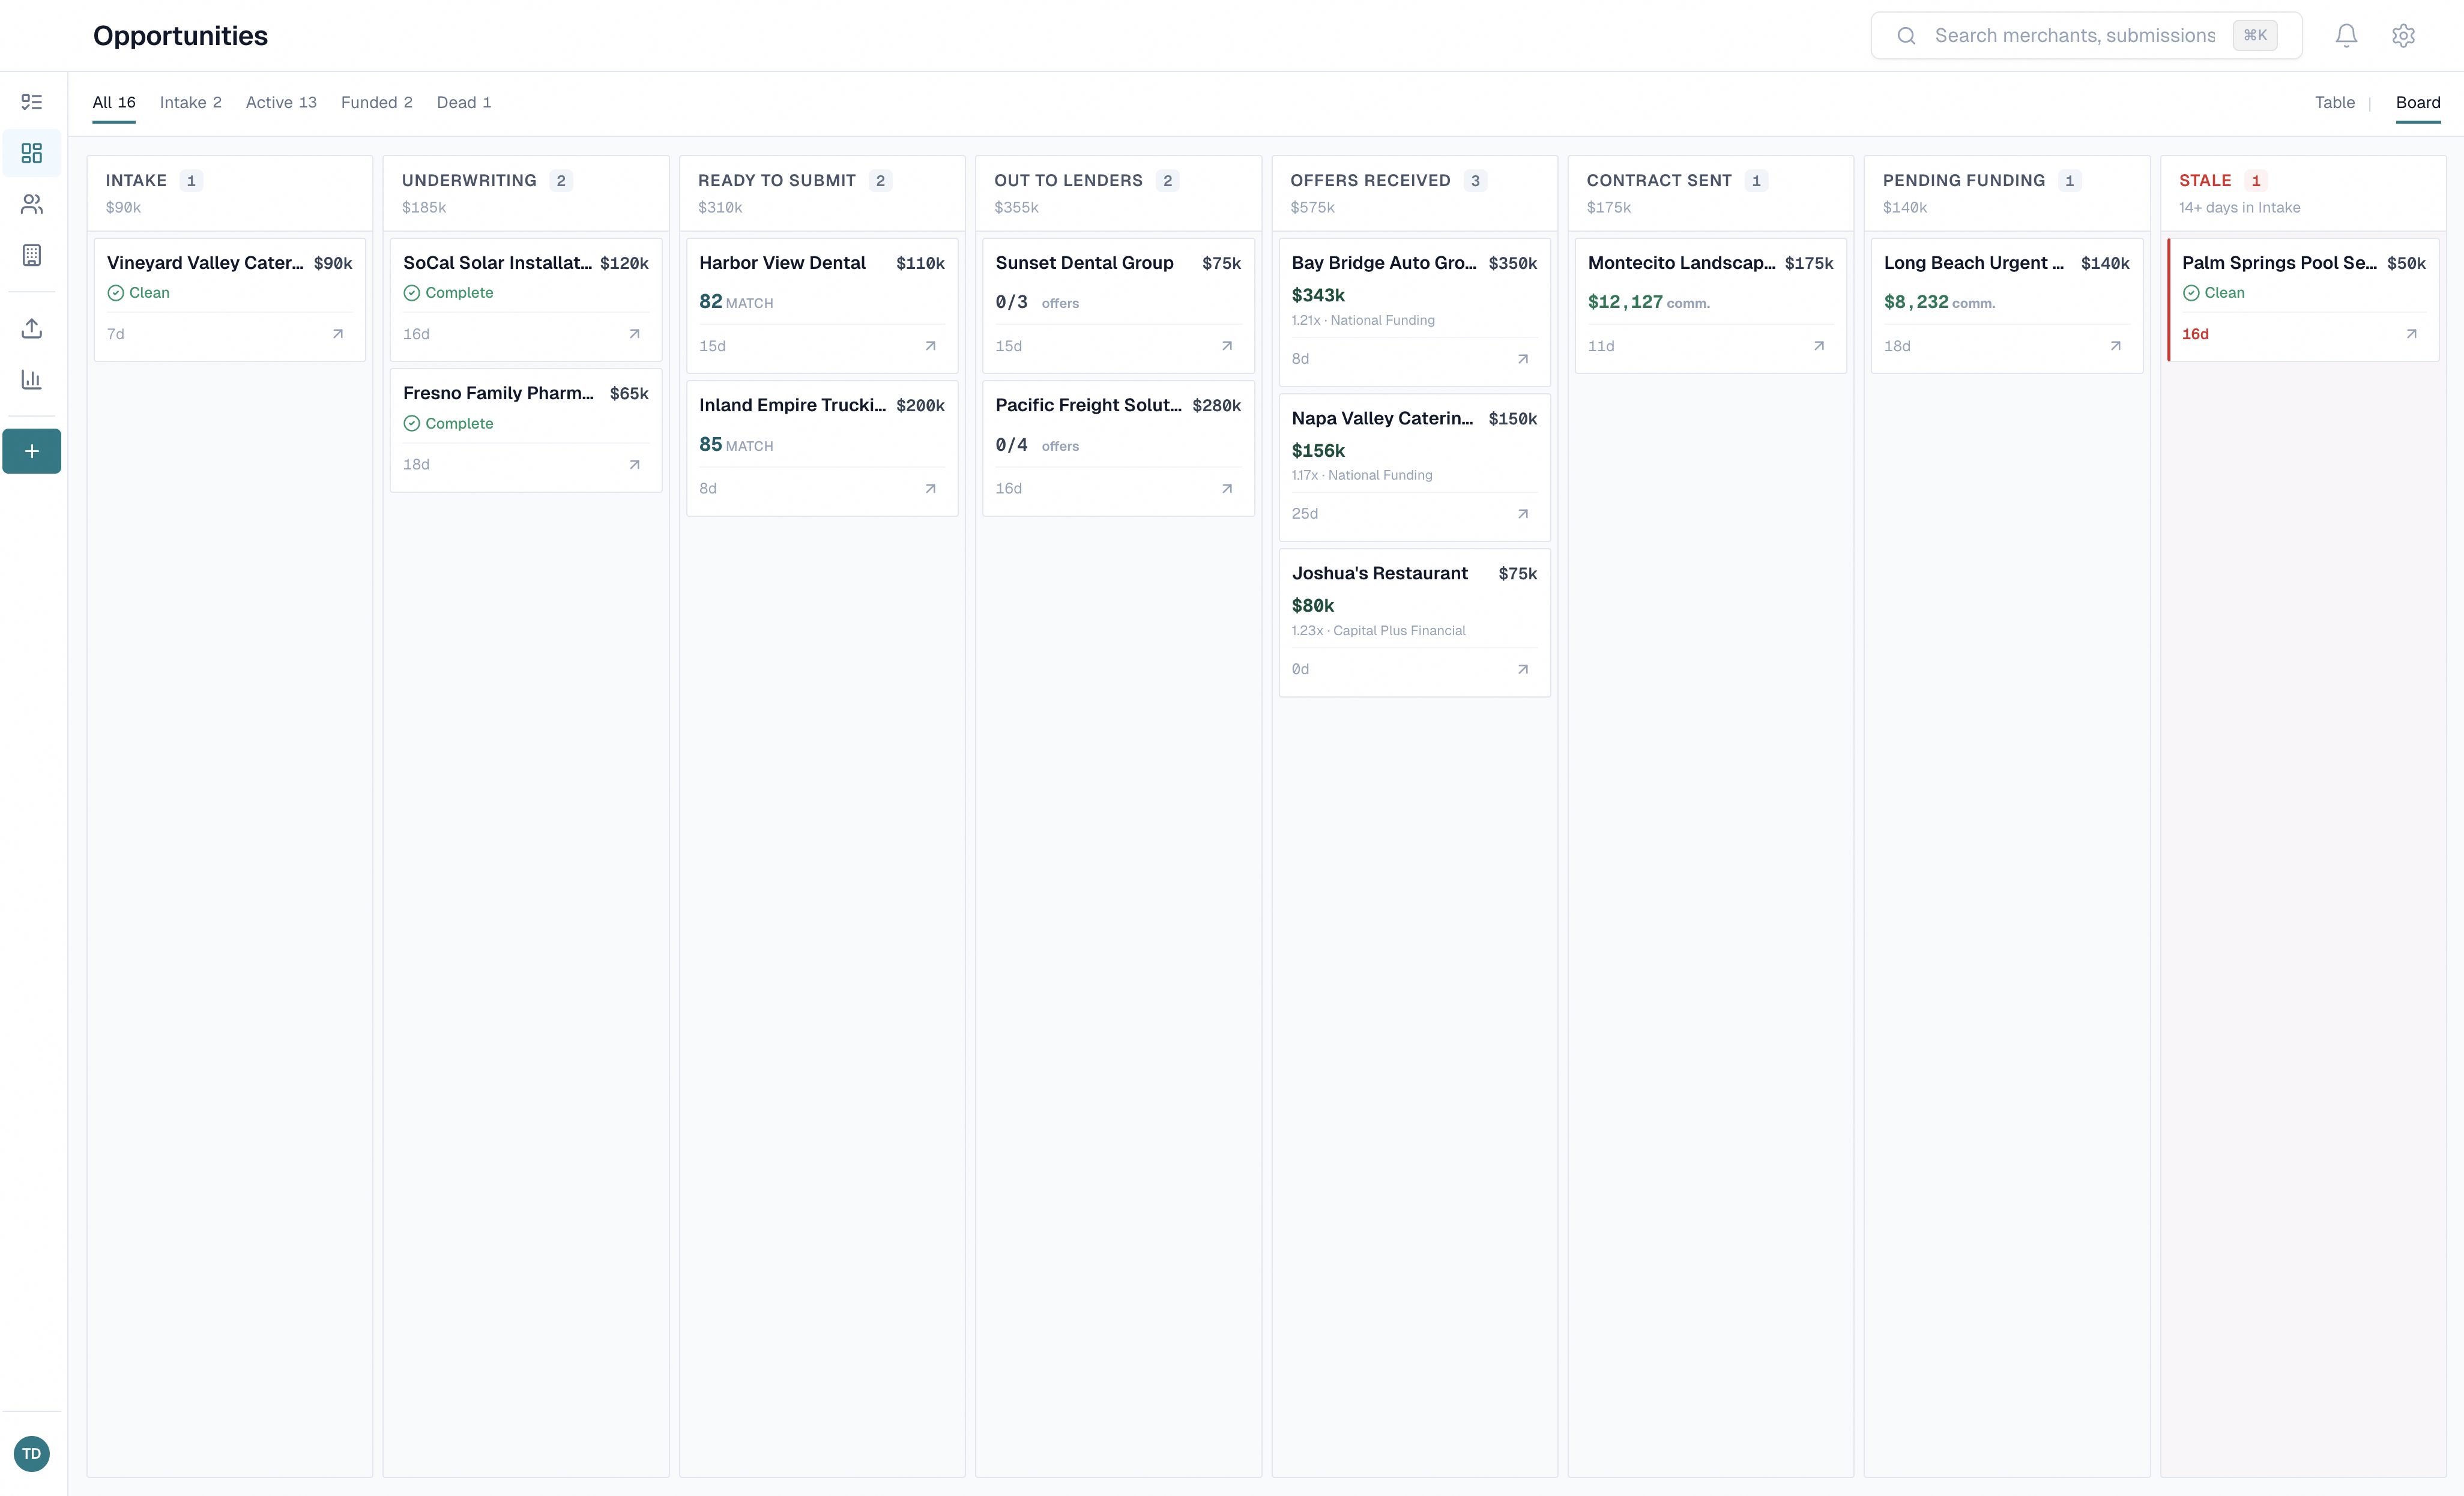Click the search merchants input field
The height and width of the screenshot is (1496, 2464).
[x=2074, y=36]
